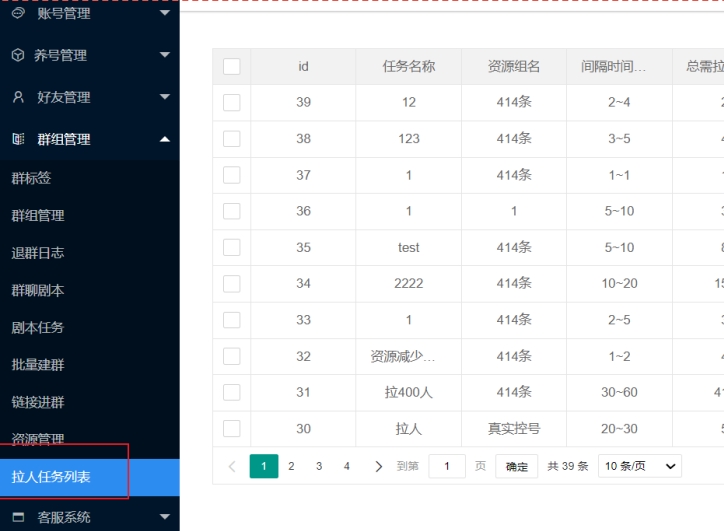Click the 群组管理 sidebar icon

(18, 139)
